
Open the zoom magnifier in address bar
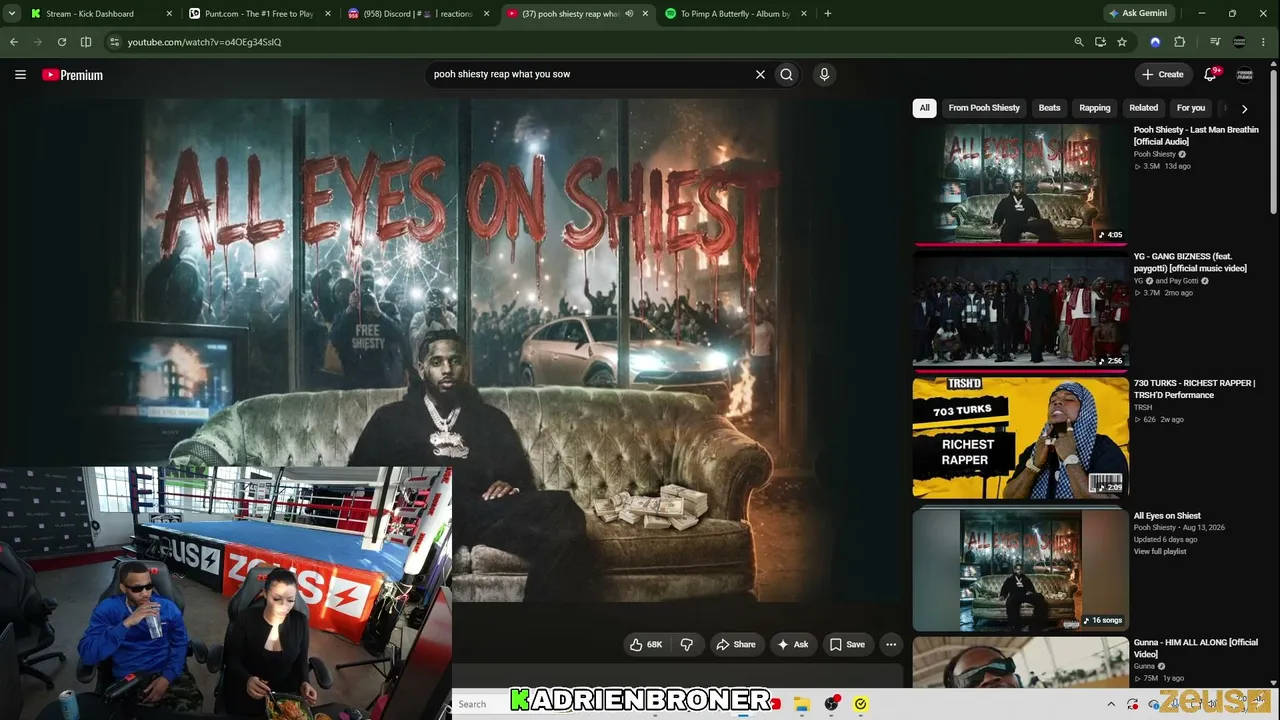(1079, 42)
